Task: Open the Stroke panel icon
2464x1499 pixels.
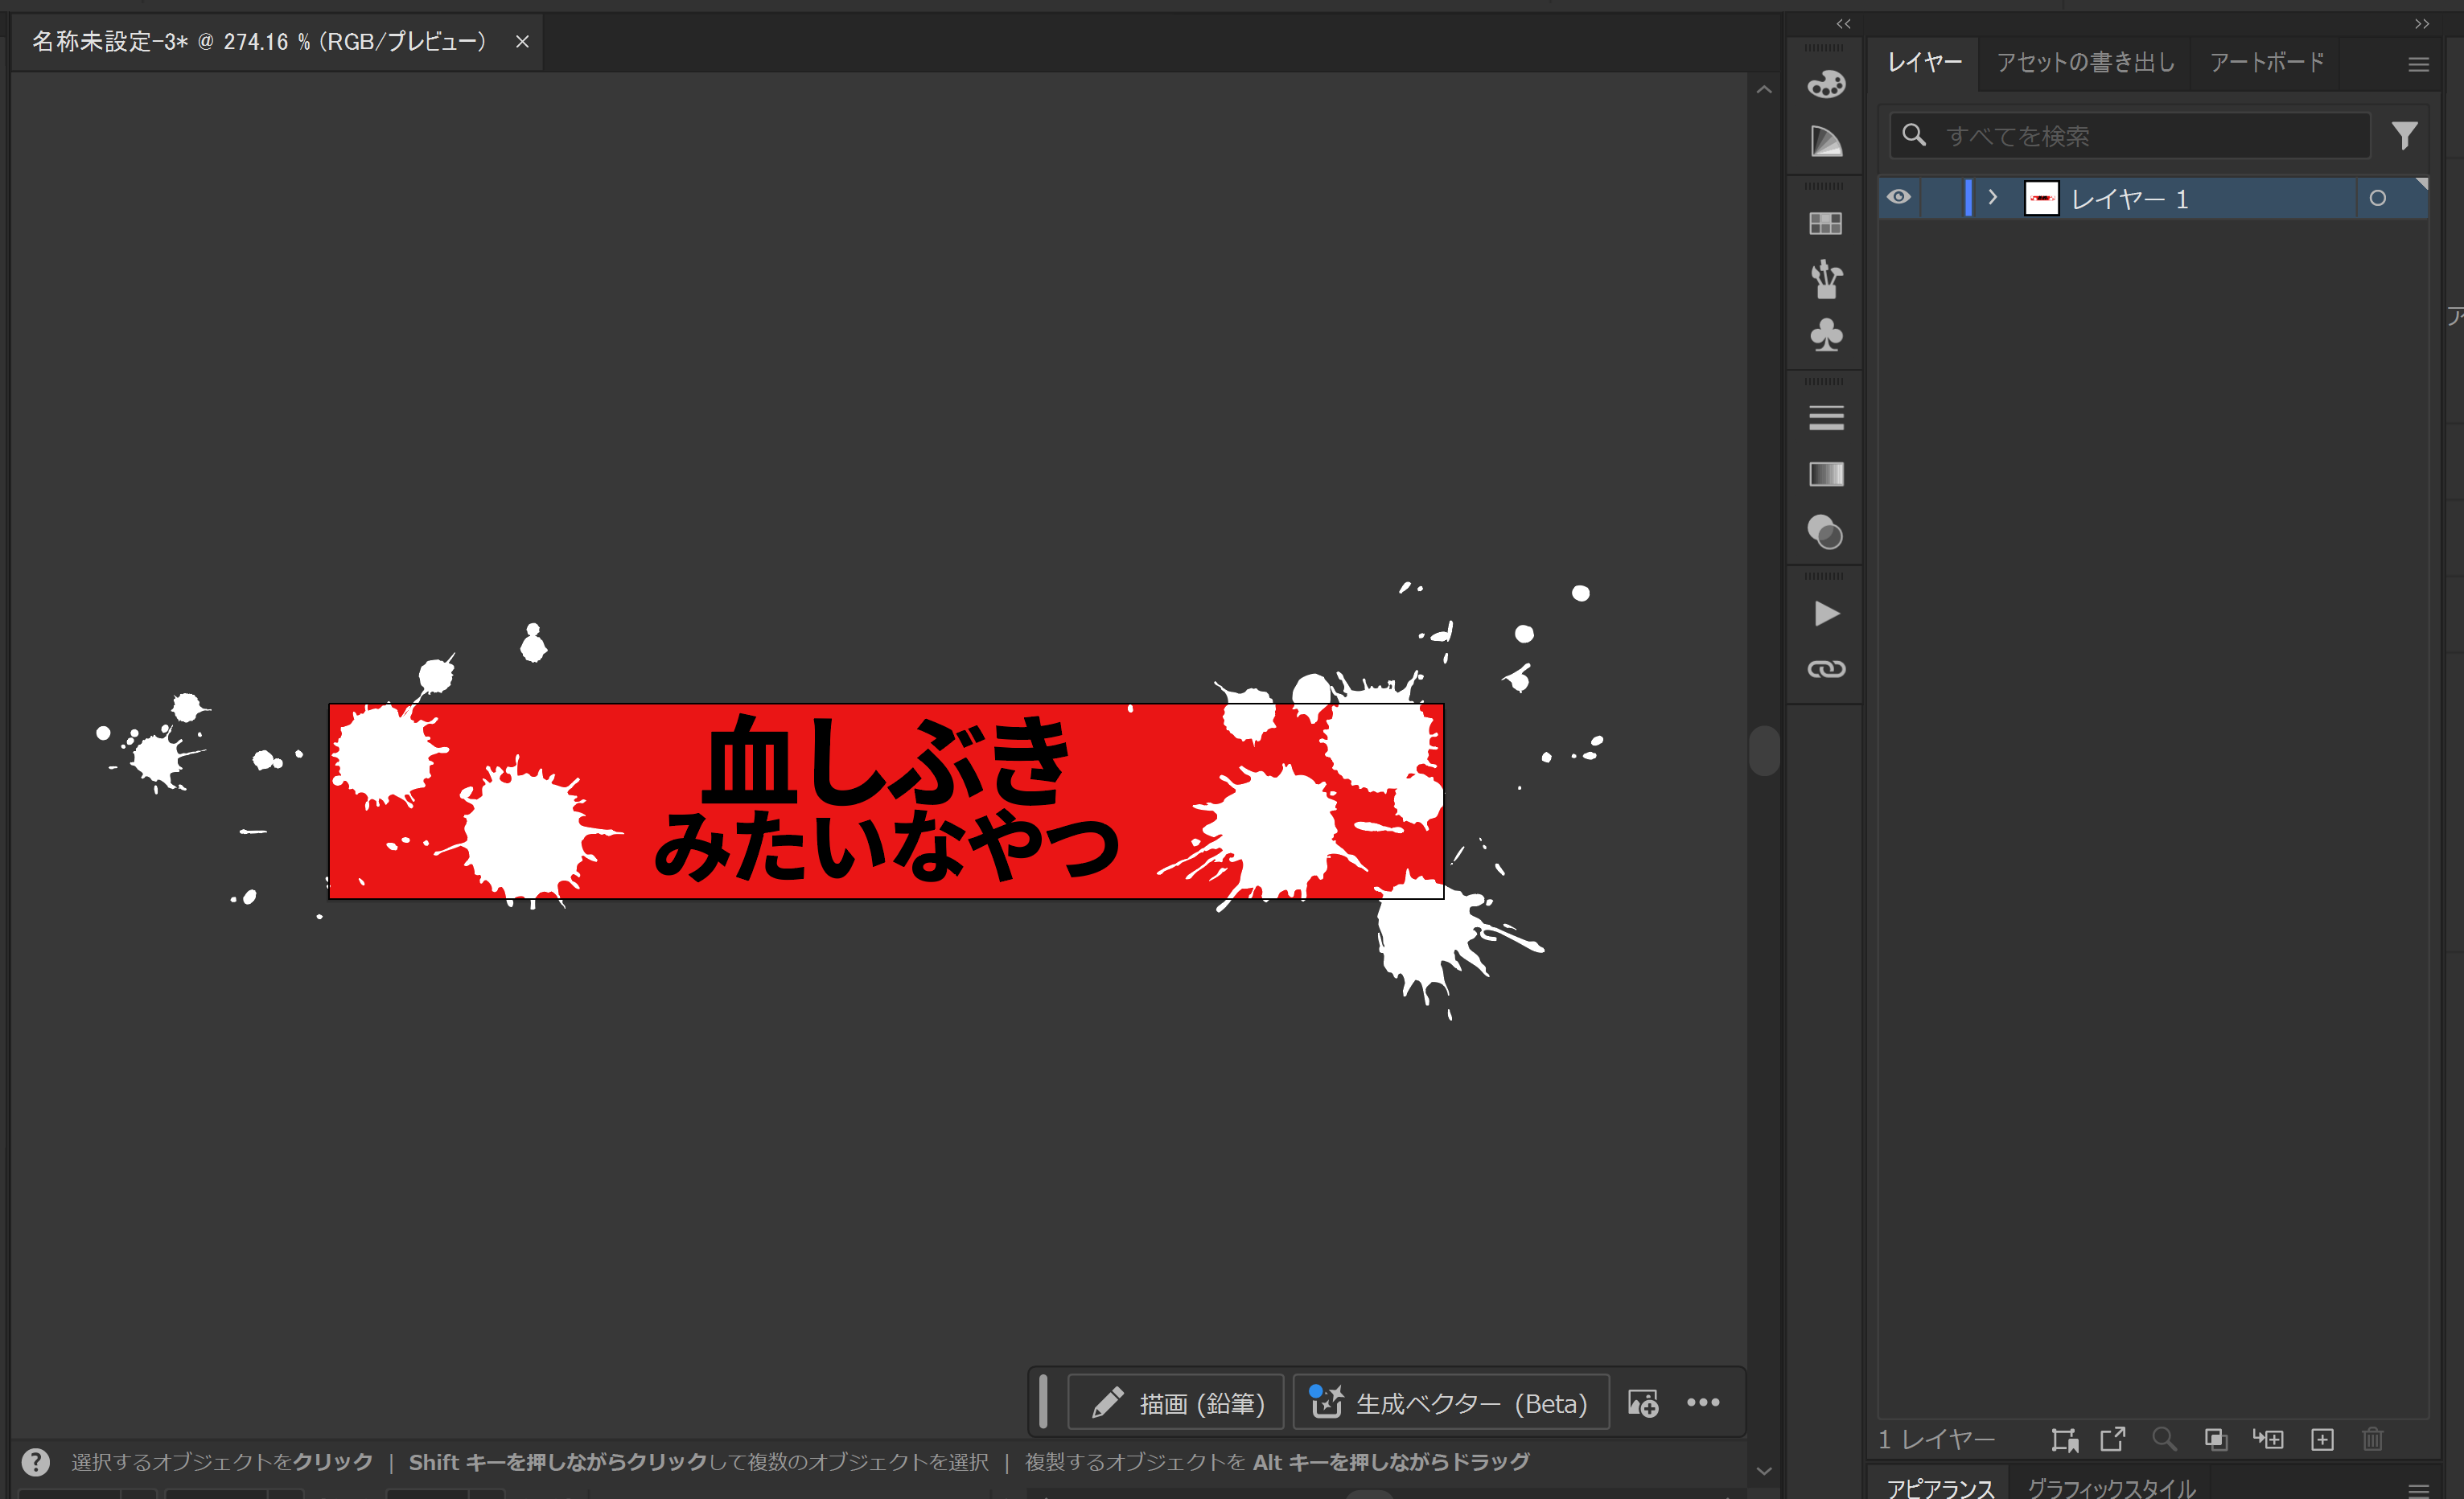Action: [1826, 418]
